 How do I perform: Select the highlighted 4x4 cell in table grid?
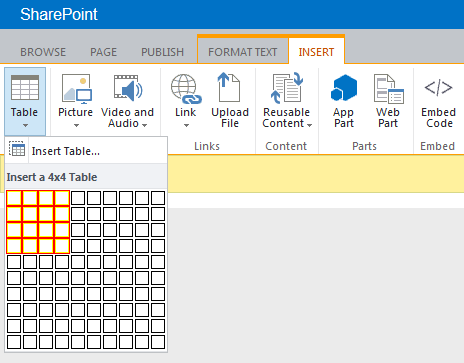pyautogui.click(x=62, y=246)
